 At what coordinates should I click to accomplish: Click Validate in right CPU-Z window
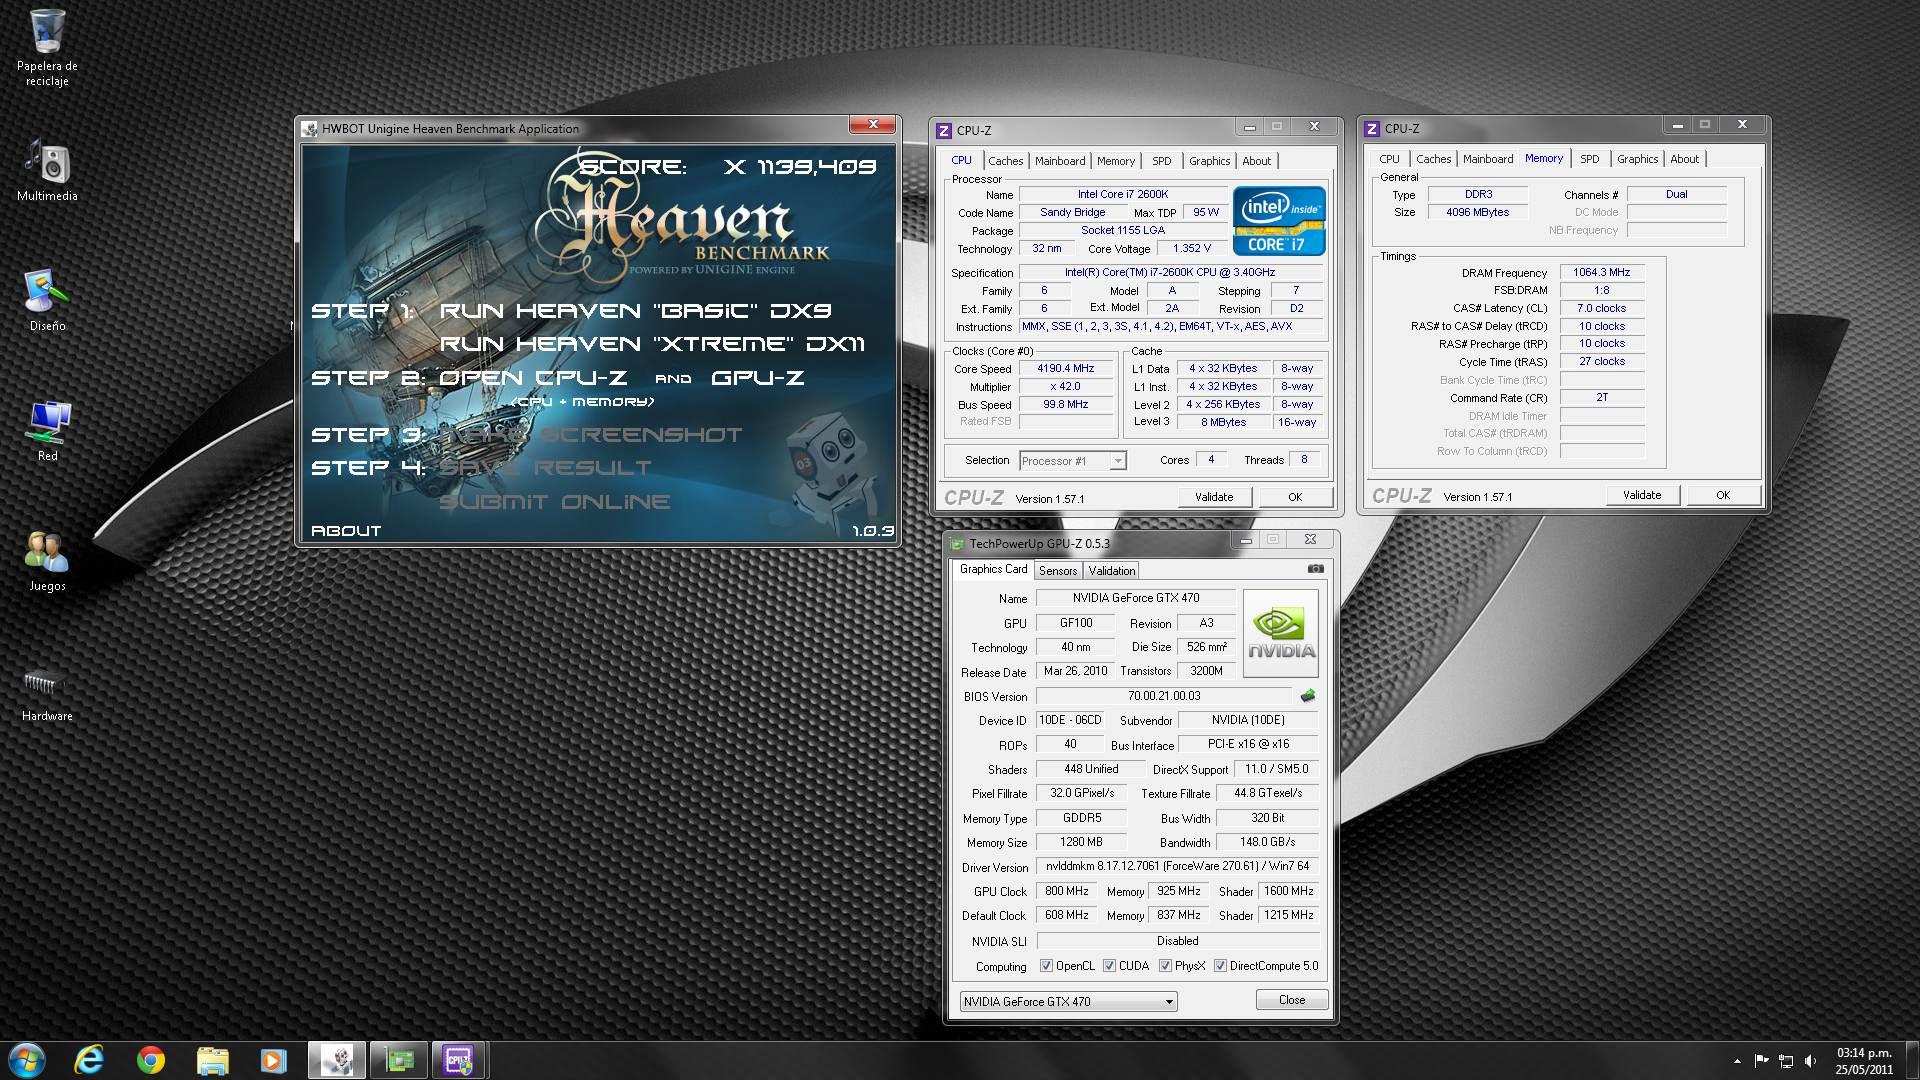click(x=1642, y=495)
